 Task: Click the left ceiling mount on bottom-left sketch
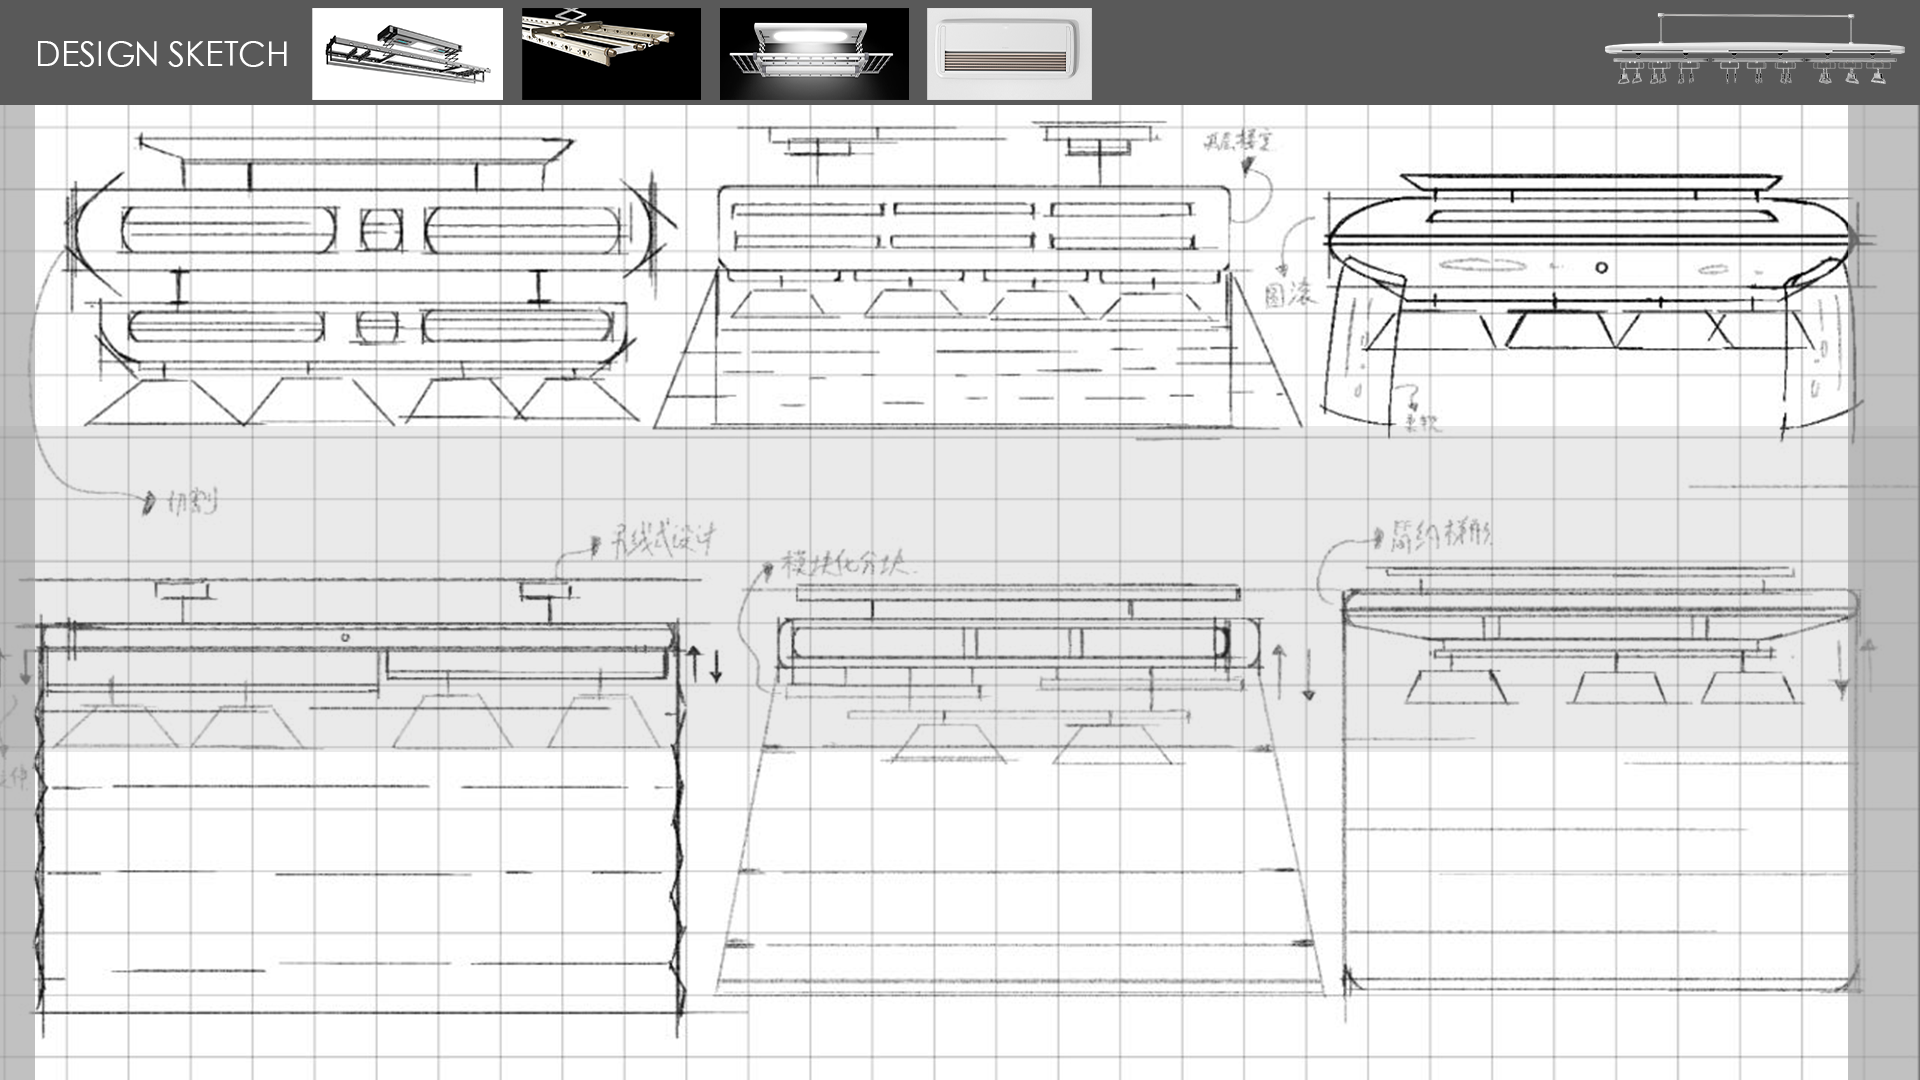coord(182,591)
